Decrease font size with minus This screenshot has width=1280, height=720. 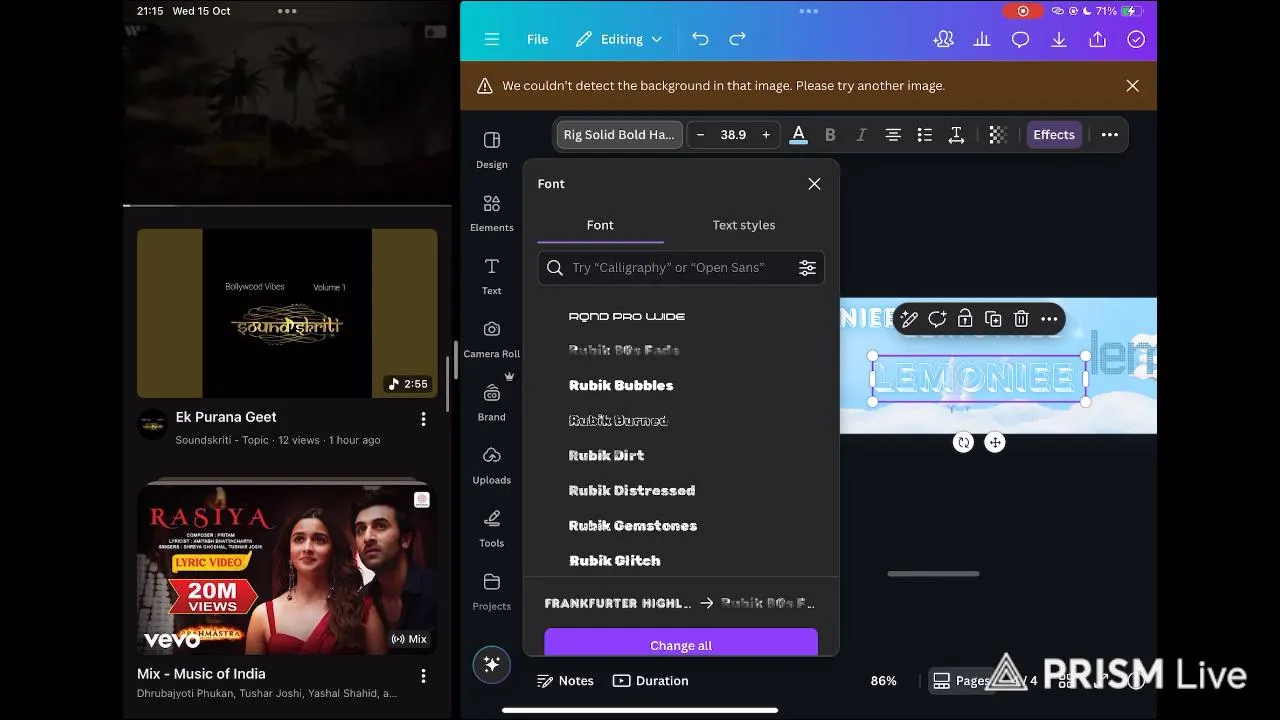[x=700, y=135]
